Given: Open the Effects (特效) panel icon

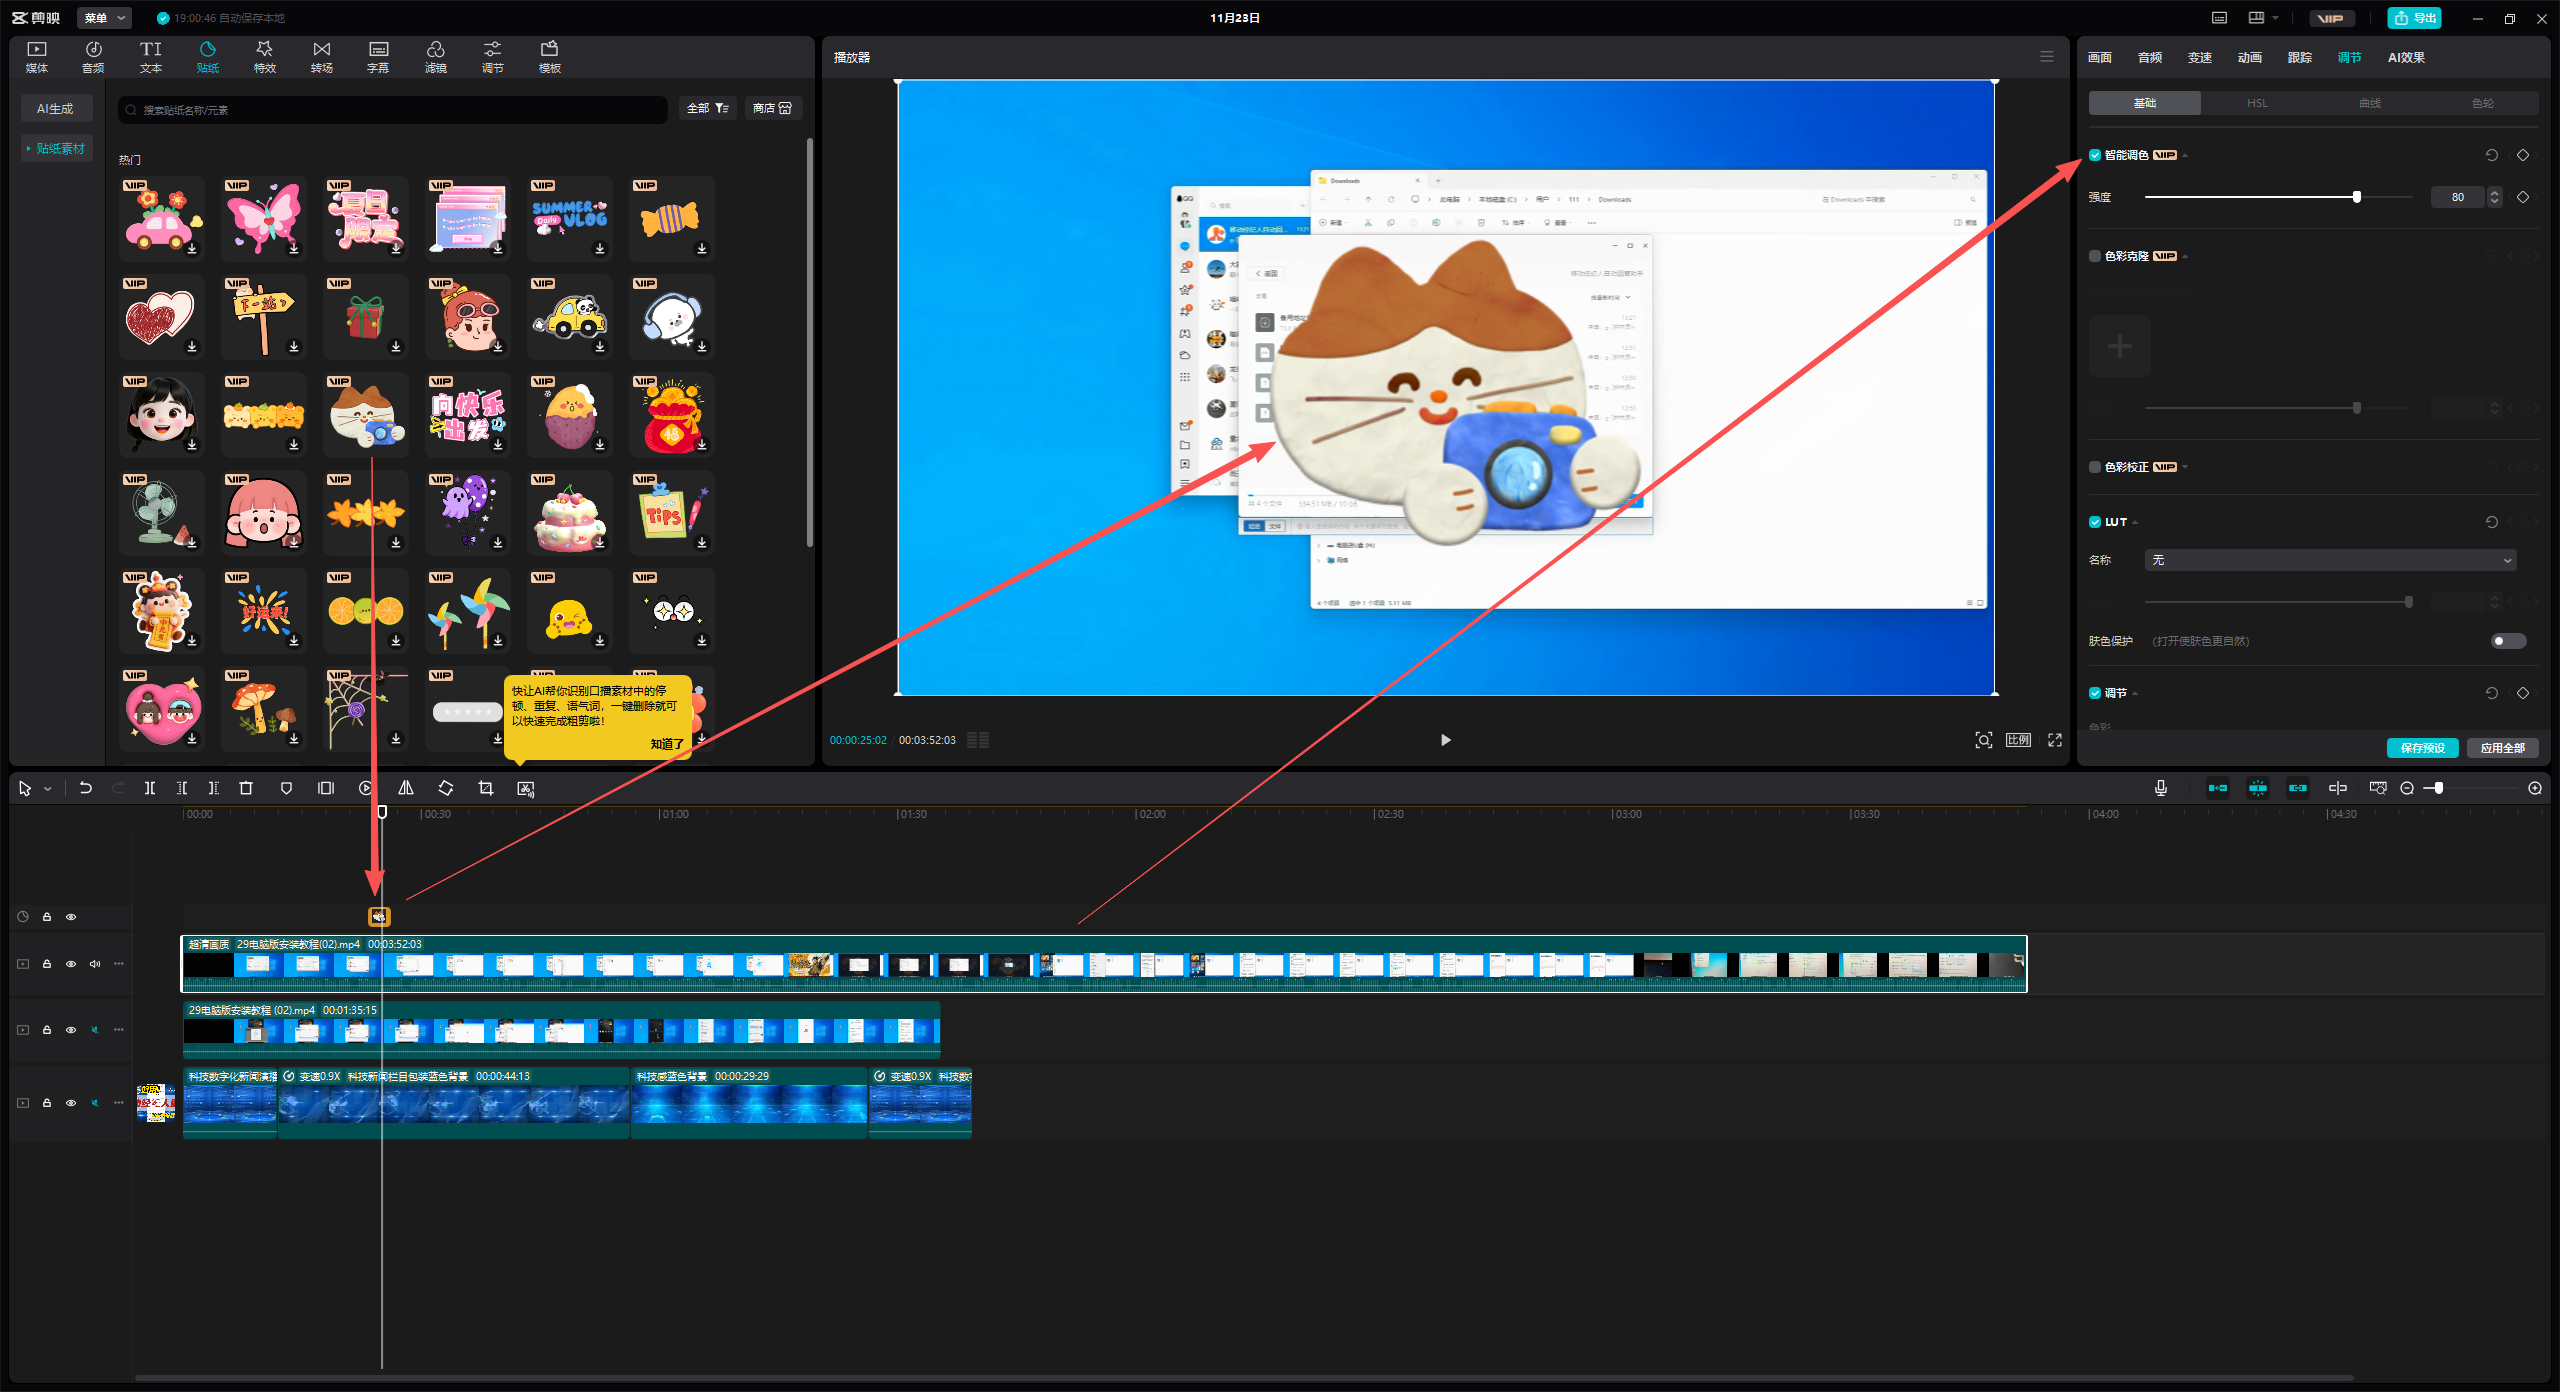Looking at the screenshot, I should [264, 56].
